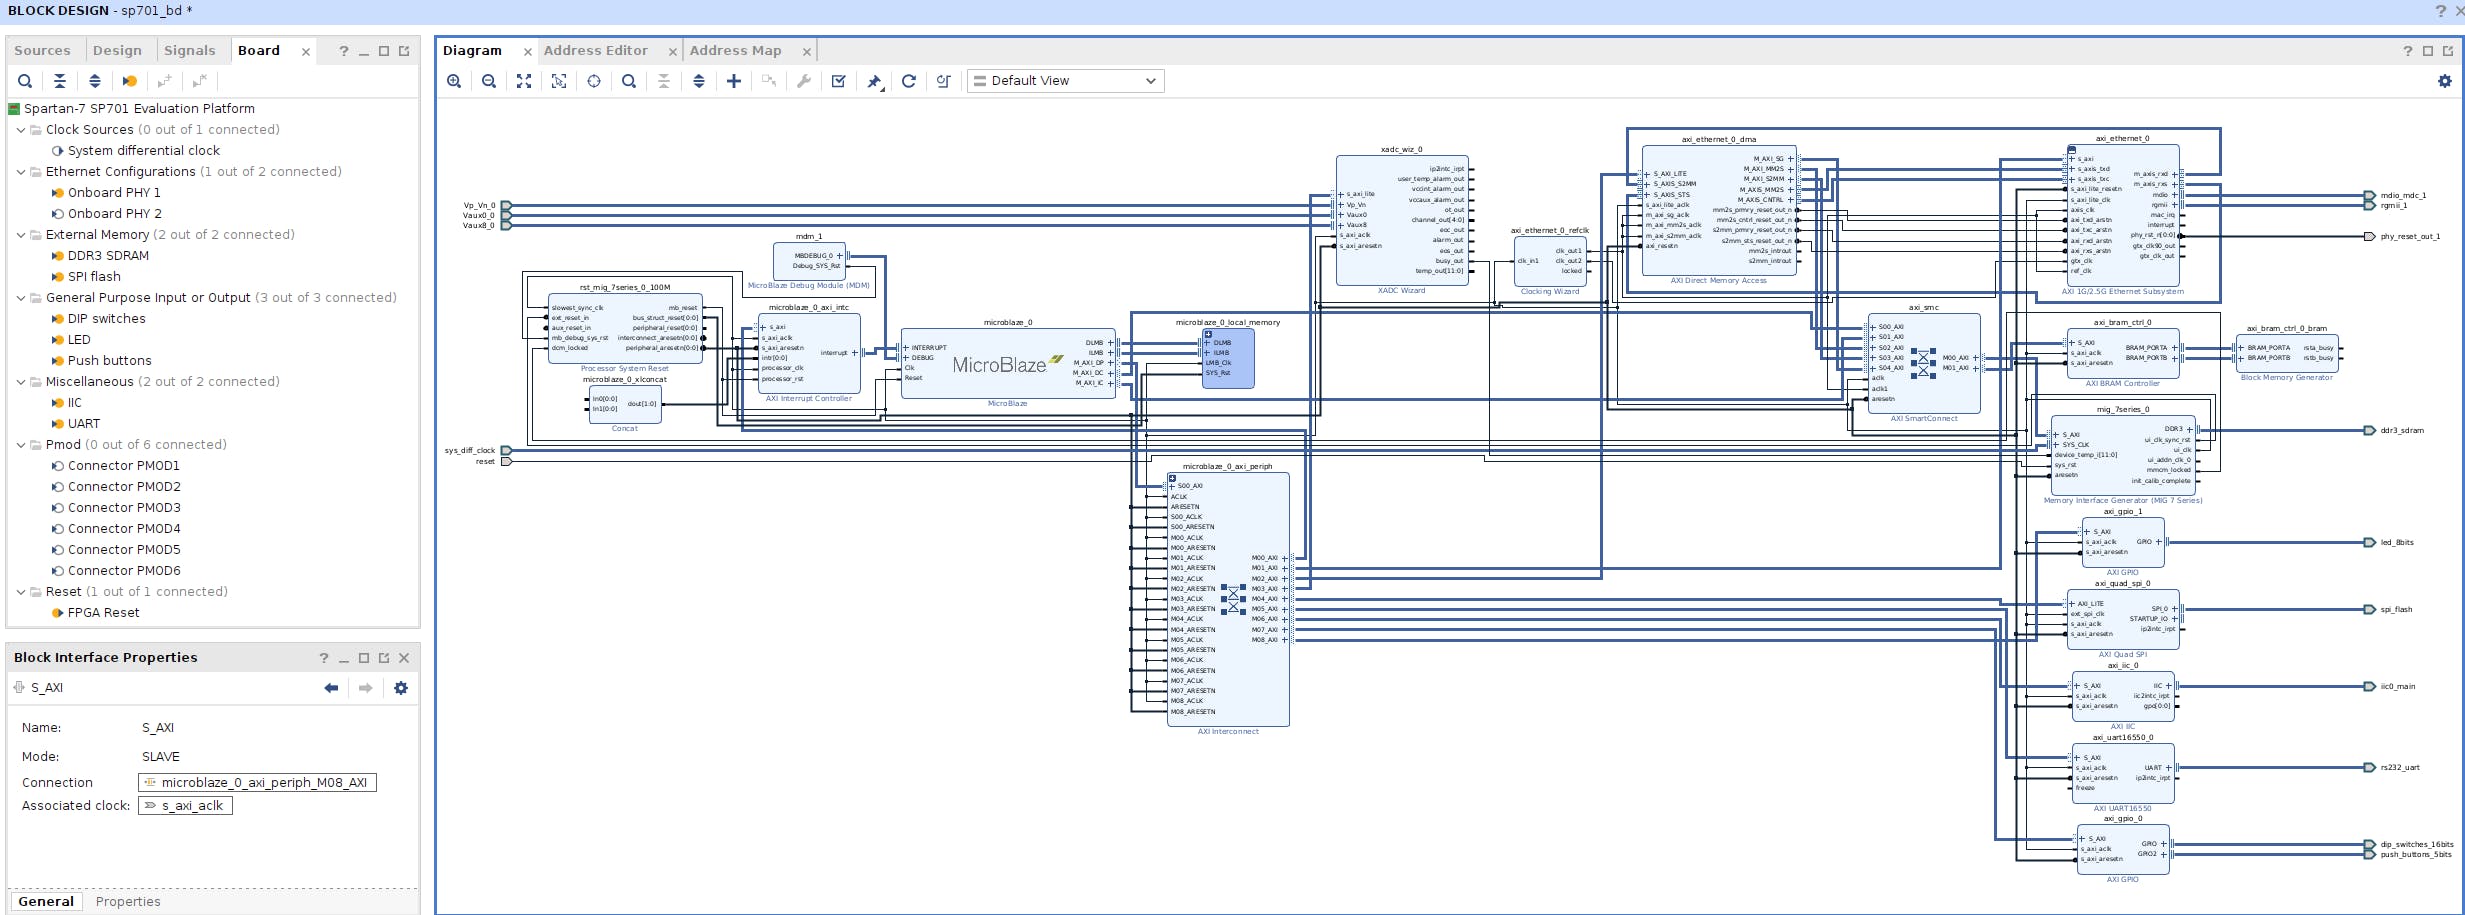
Task: Click the orange connect board component icon
Action: tap(130, 81)
